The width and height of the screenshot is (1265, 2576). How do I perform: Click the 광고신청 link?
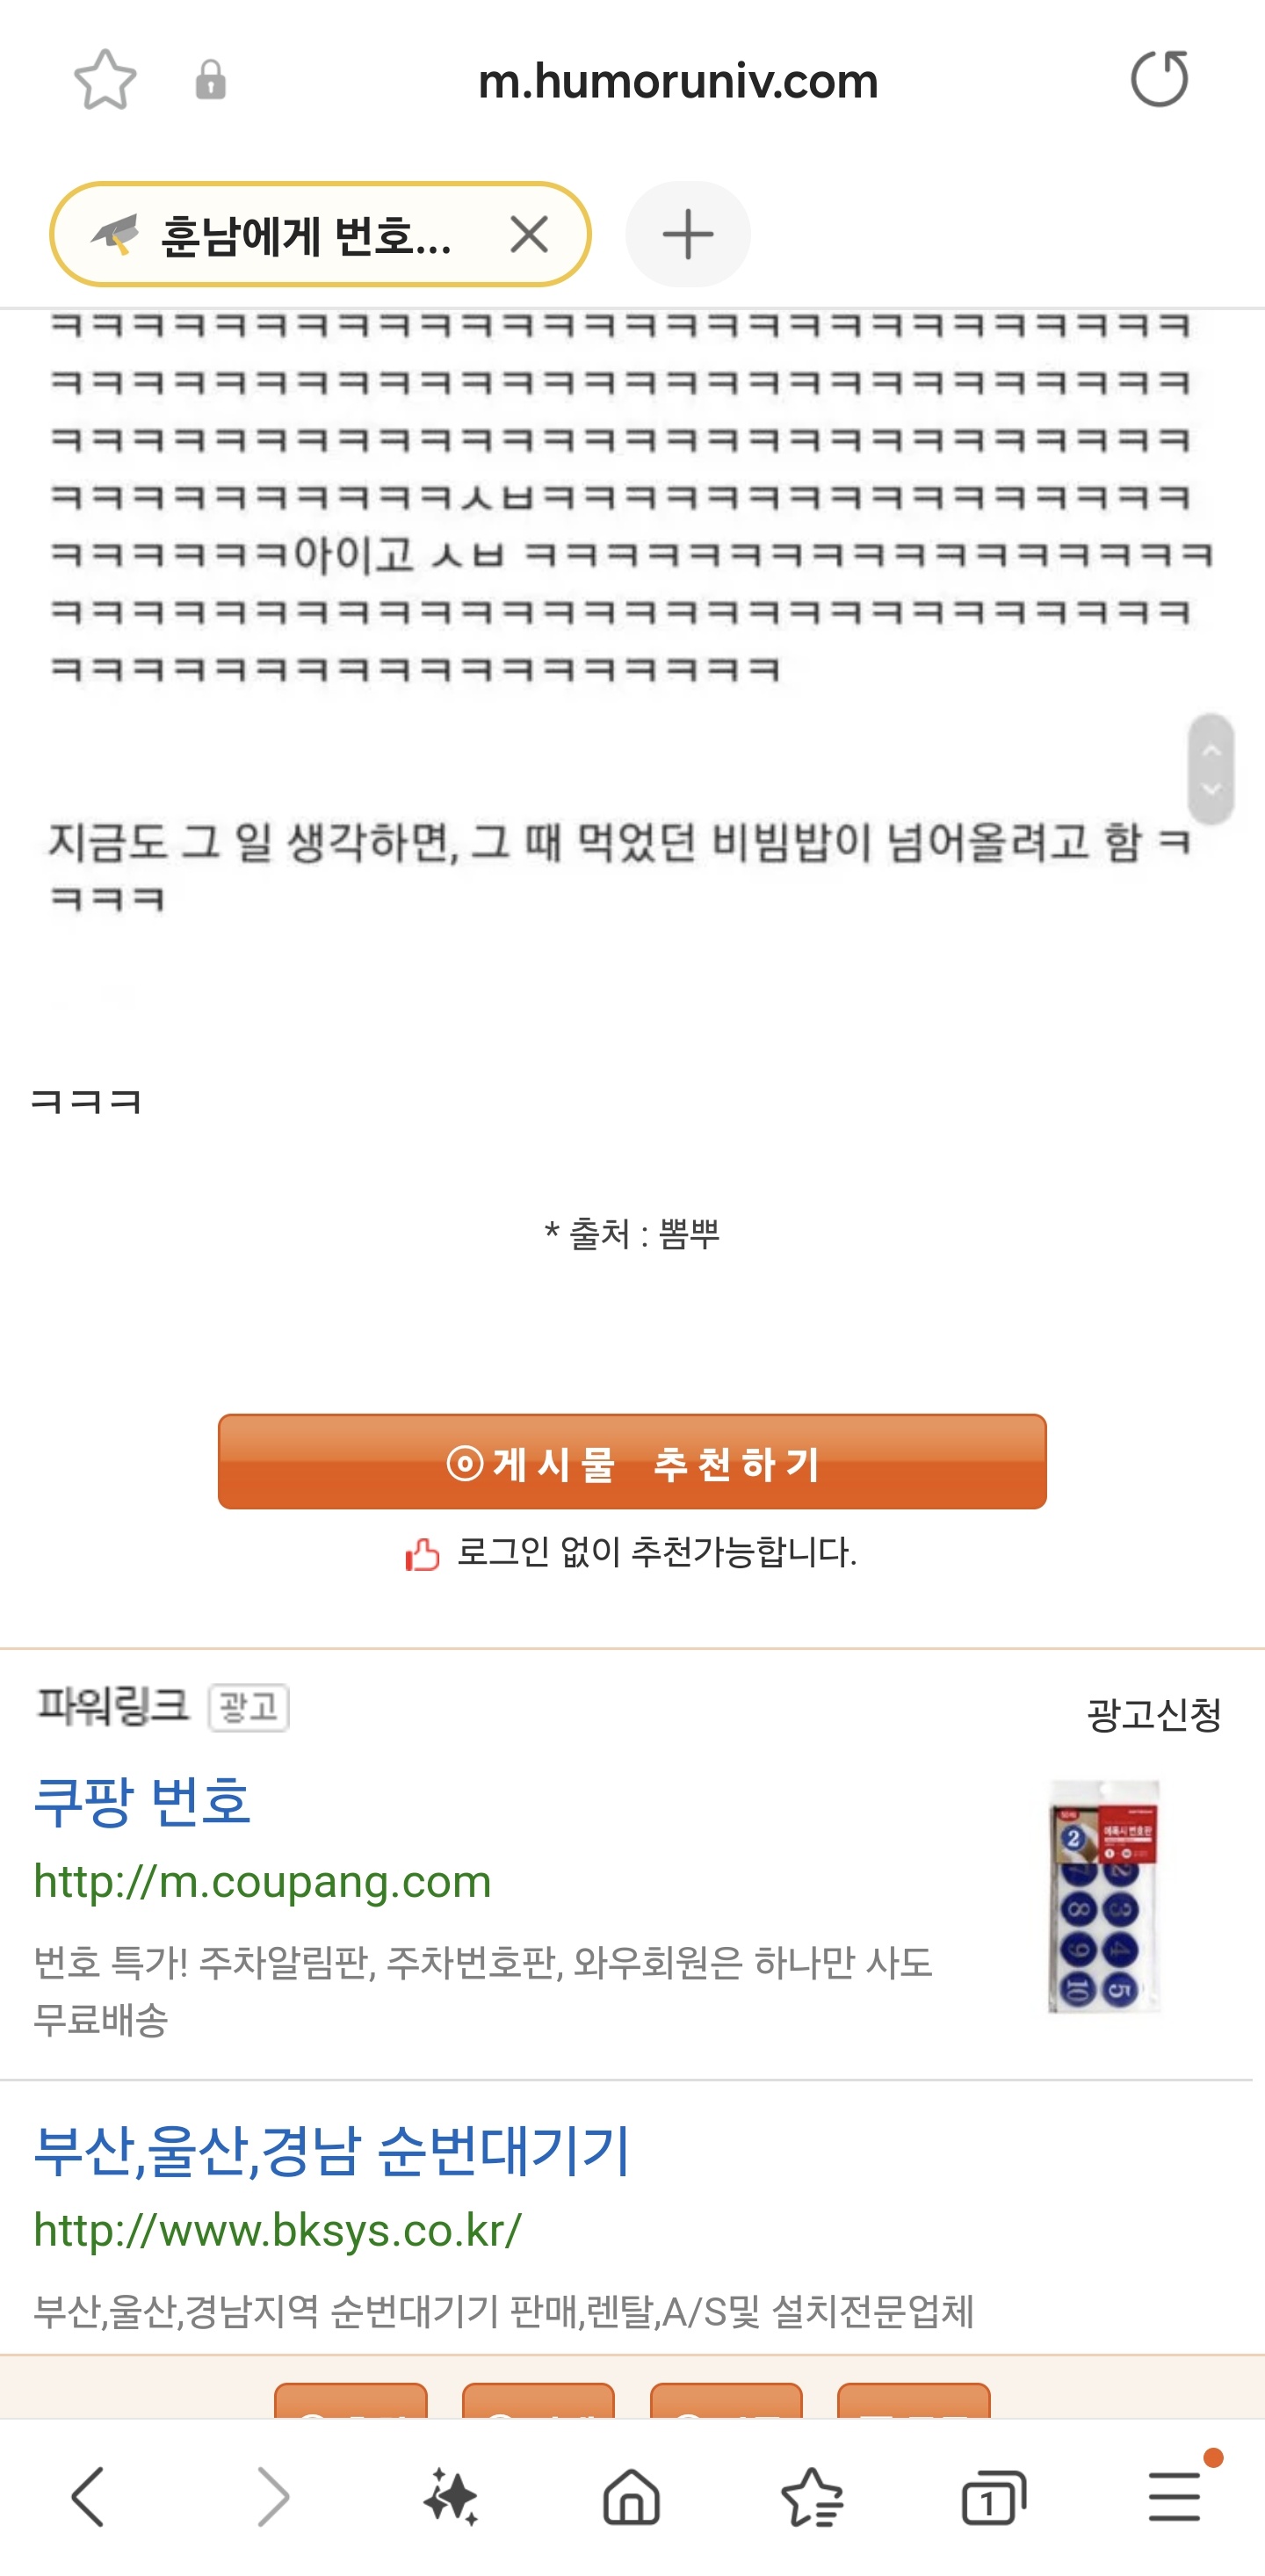pyautogui.click(x=1153, y=1714)
